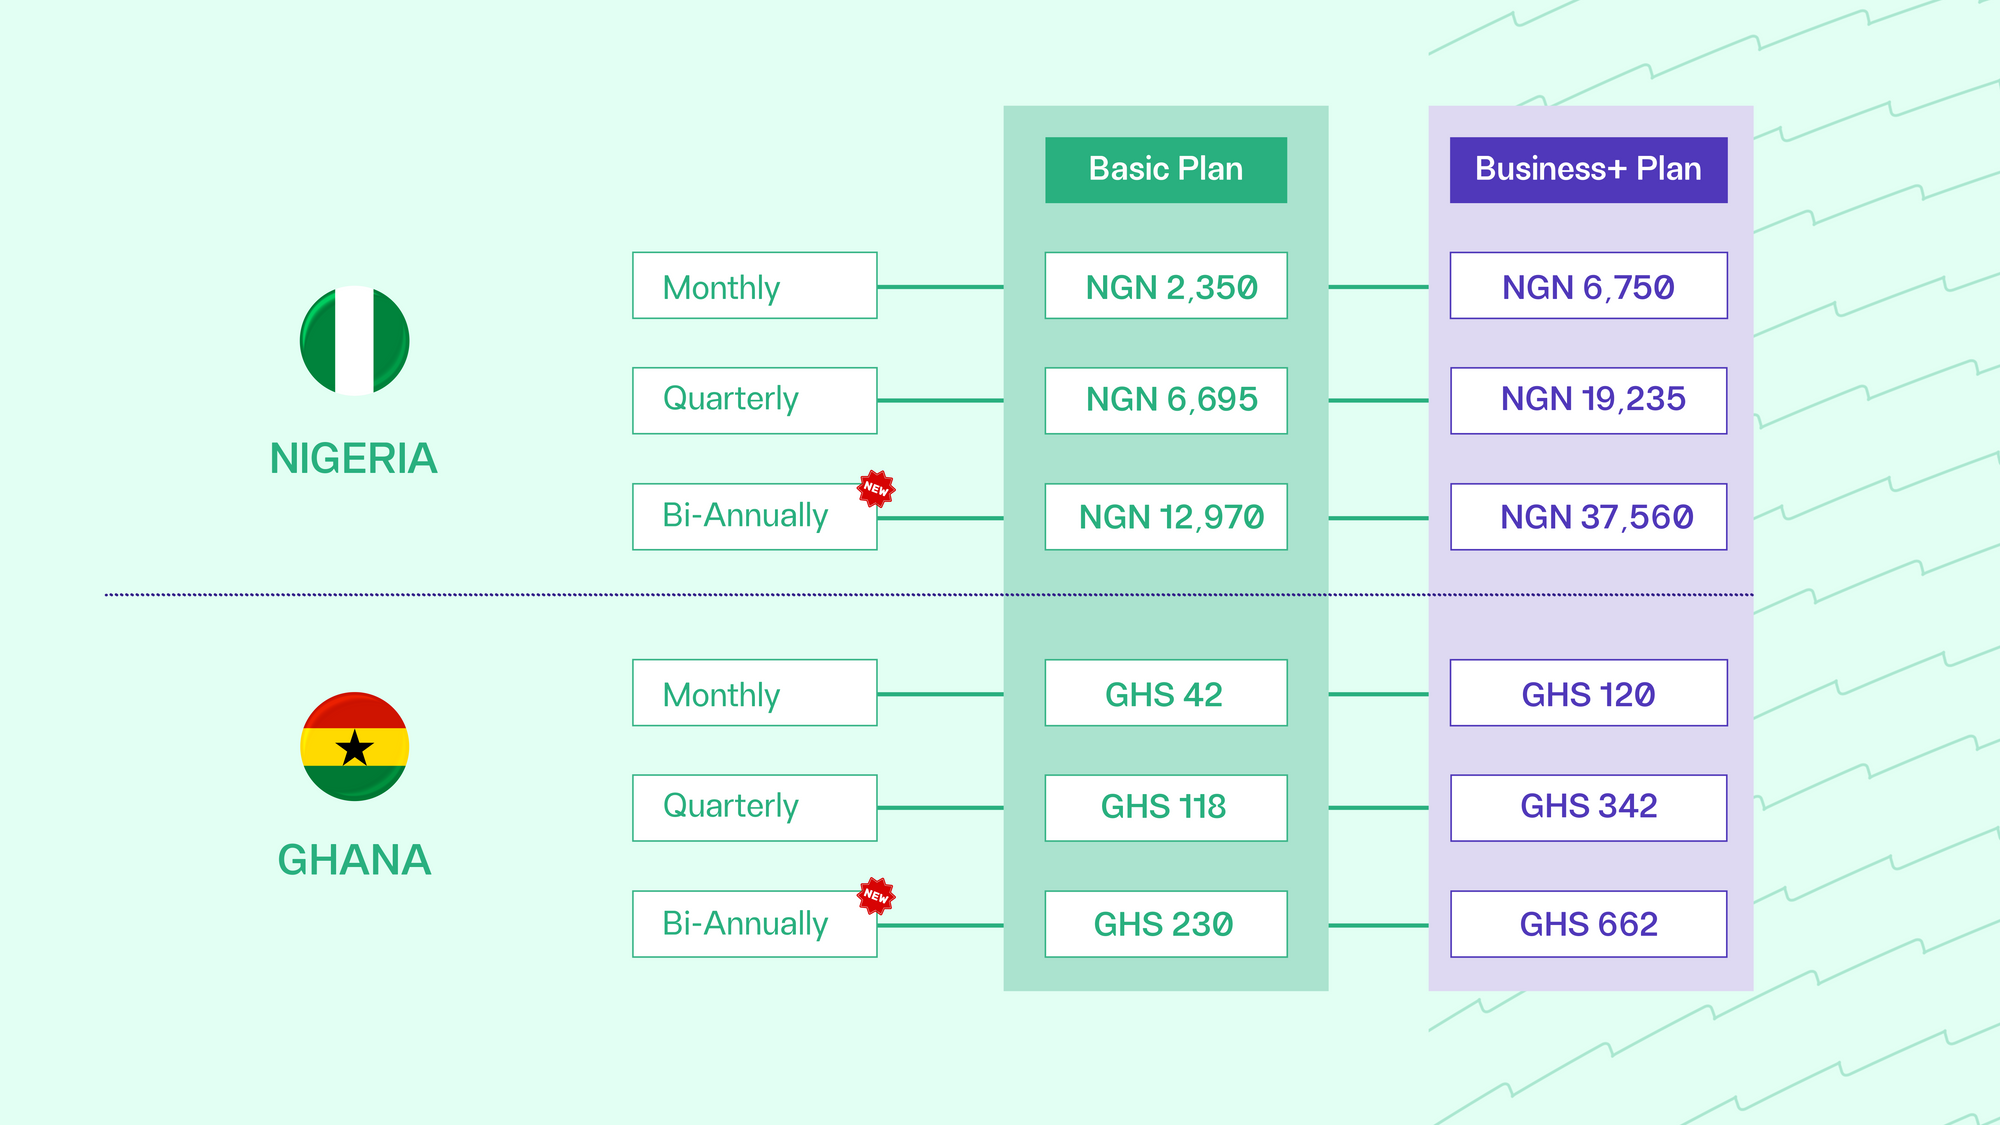The height and width of the screenshot is (1125, 2000).
Task: Choose Nigeria Monthly billing option
Action: click(x=755, y=286)
